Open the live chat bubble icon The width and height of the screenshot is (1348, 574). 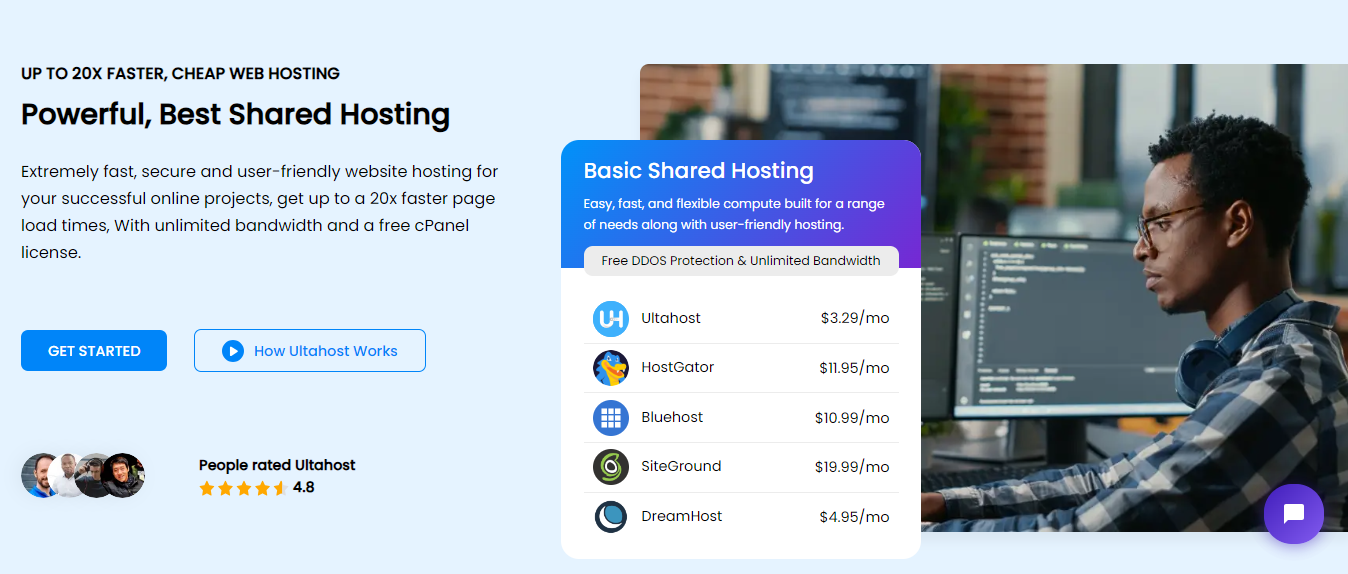tap(1293, 514)
